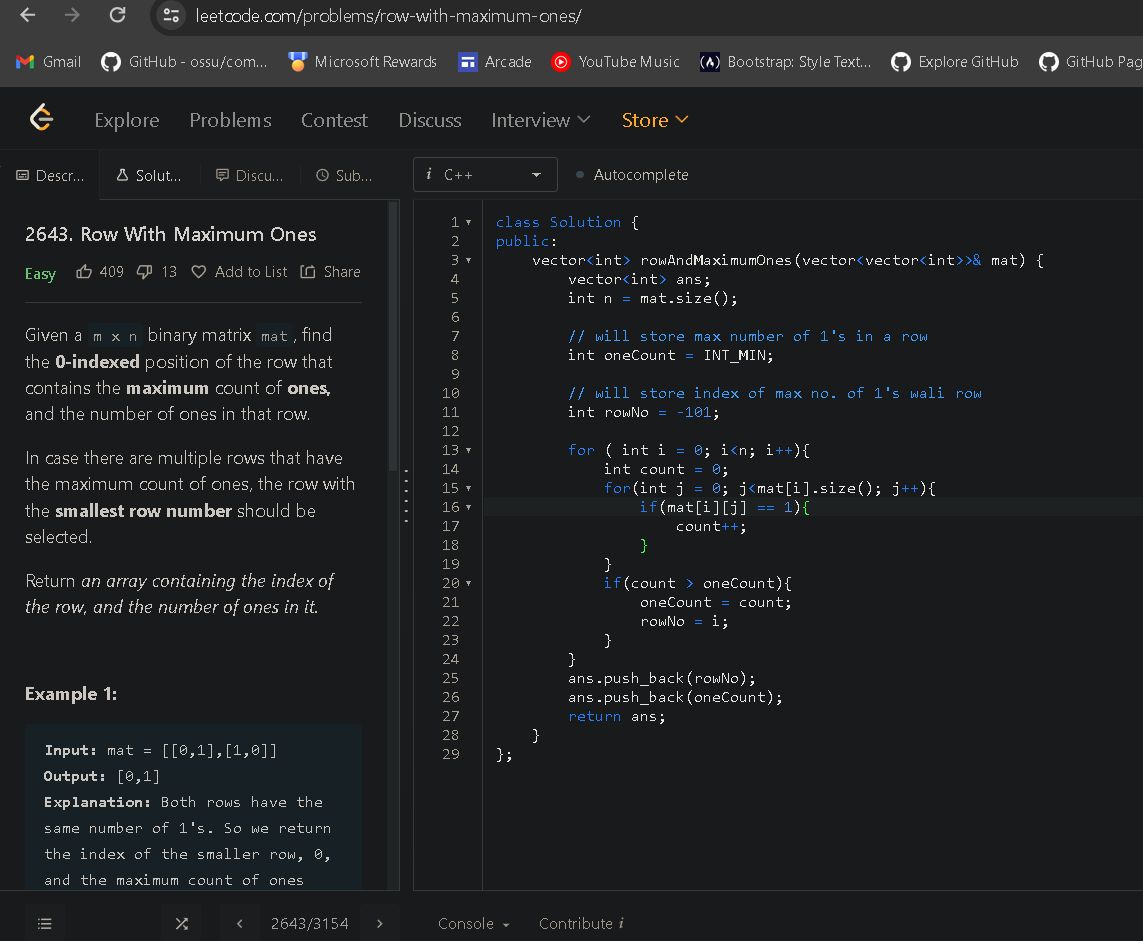Viewport: 1143px width, 941px height.
Task: Toggle the Autocomplete option
Action: coord(632,175)
